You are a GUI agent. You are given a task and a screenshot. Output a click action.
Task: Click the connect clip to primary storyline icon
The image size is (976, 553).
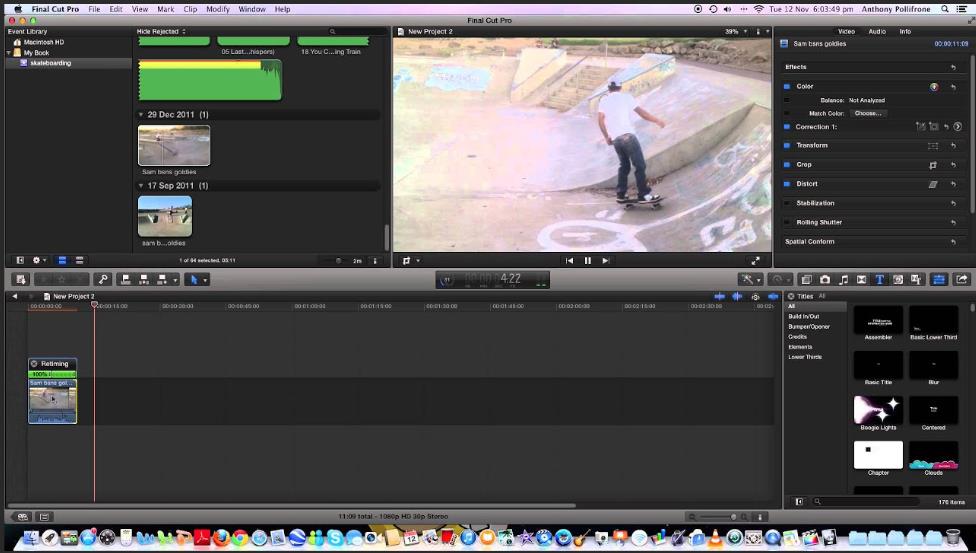coord(125,280)
